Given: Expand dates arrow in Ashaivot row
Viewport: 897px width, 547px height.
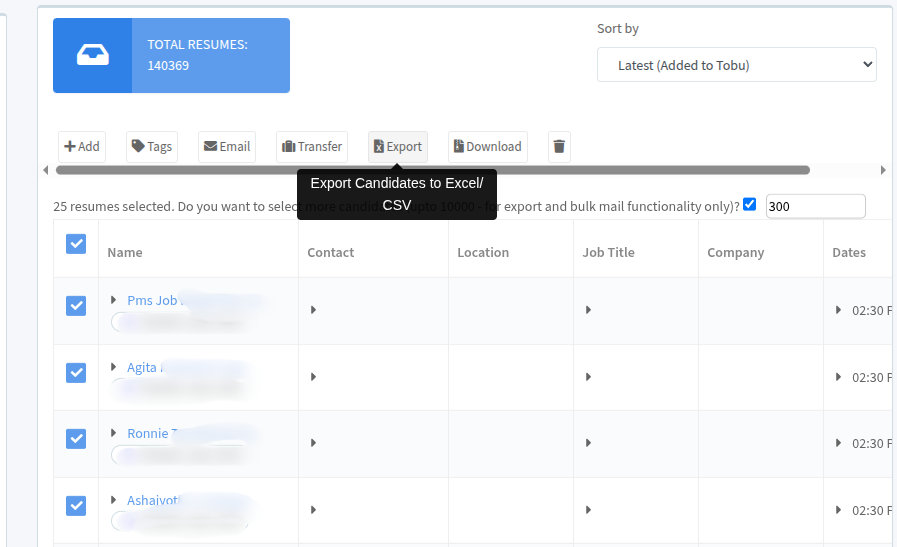Looking at the screenshot, I should tap(839, 510).
